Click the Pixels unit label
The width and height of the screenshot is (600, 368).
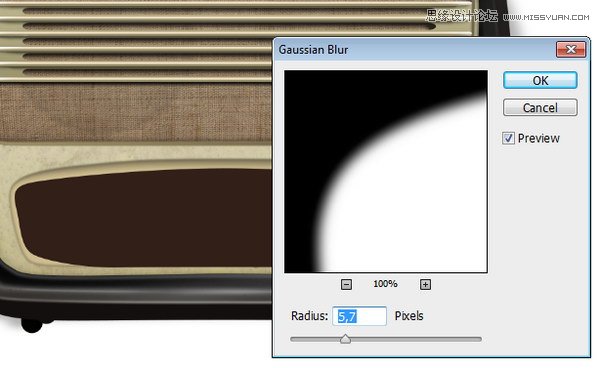tap(409, 316)
